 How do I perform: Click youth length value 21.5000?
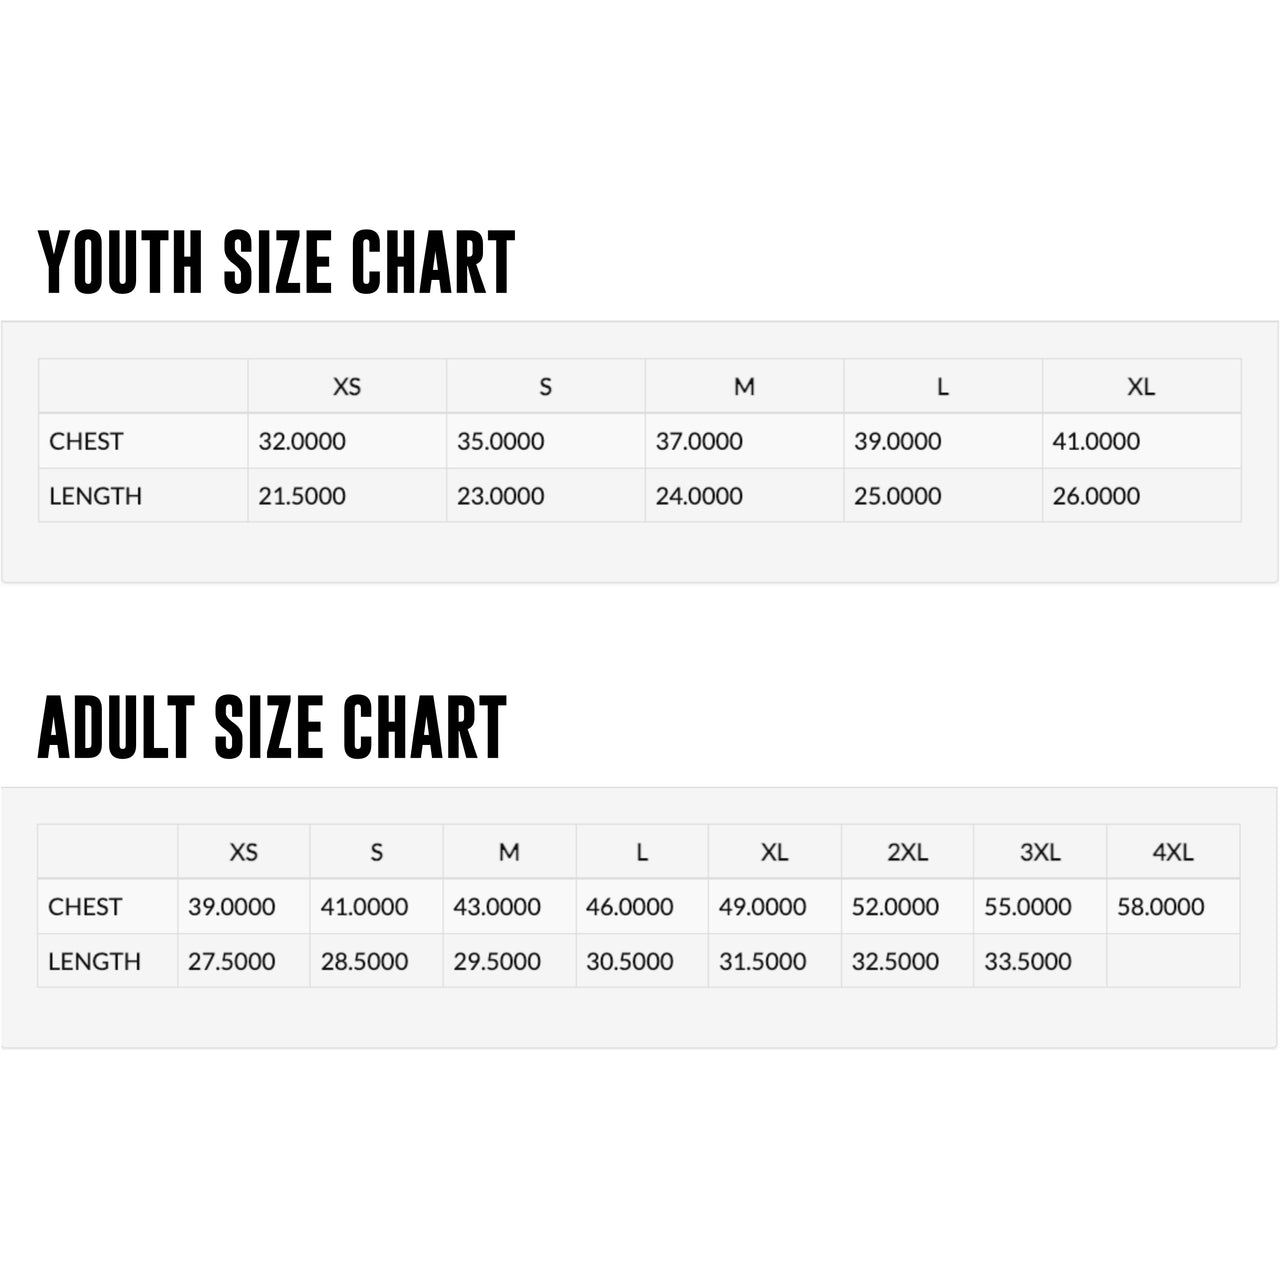(302, 496)
